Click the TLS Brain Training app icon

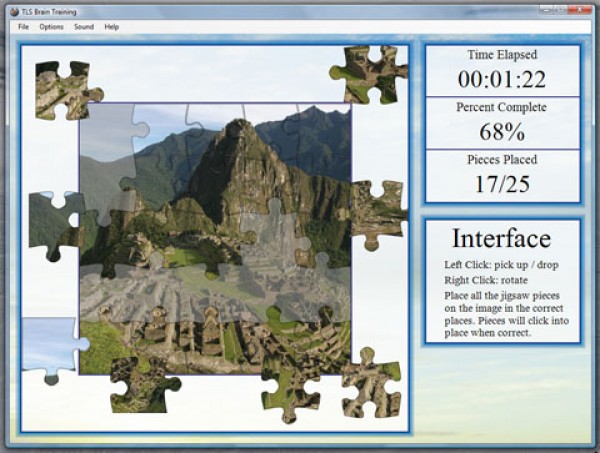coord(15,12)
